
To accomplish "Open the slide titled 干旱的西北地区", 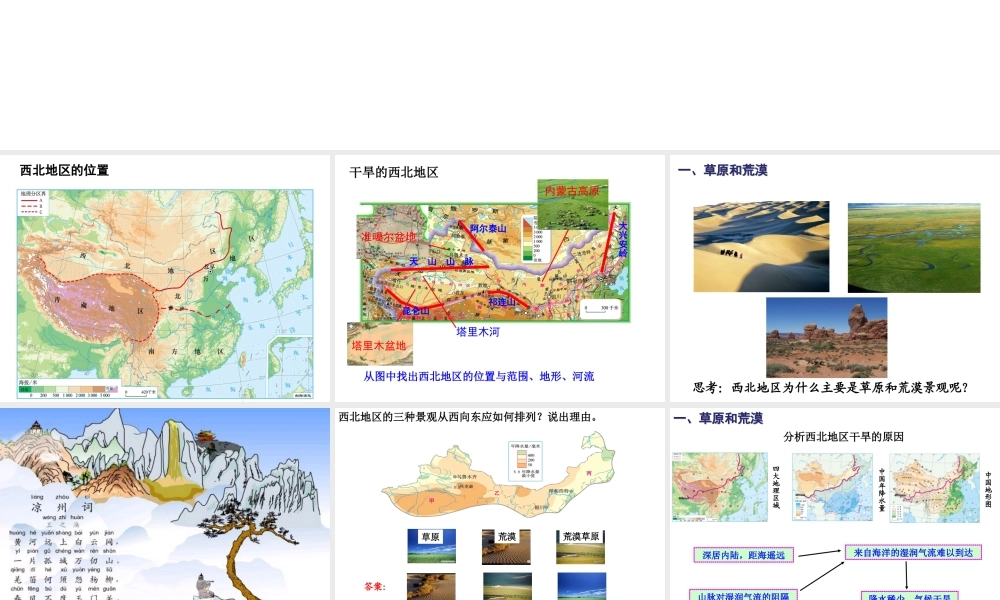I will coord(499,278).
